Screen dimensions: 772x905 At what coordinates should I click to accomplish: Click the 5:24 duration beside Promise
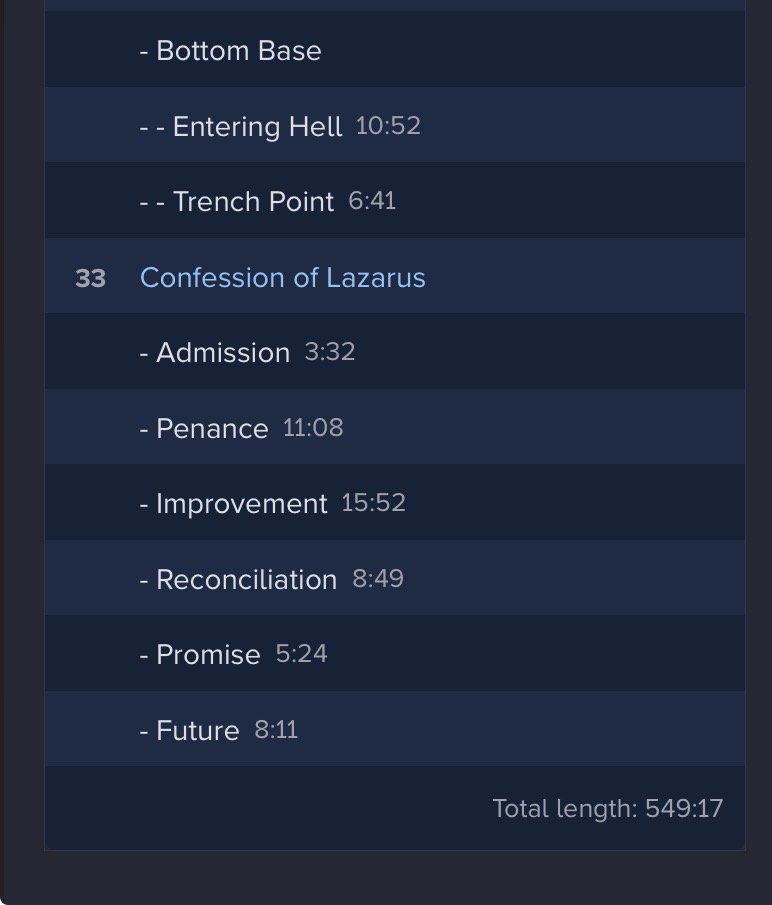tap(301, 654)
